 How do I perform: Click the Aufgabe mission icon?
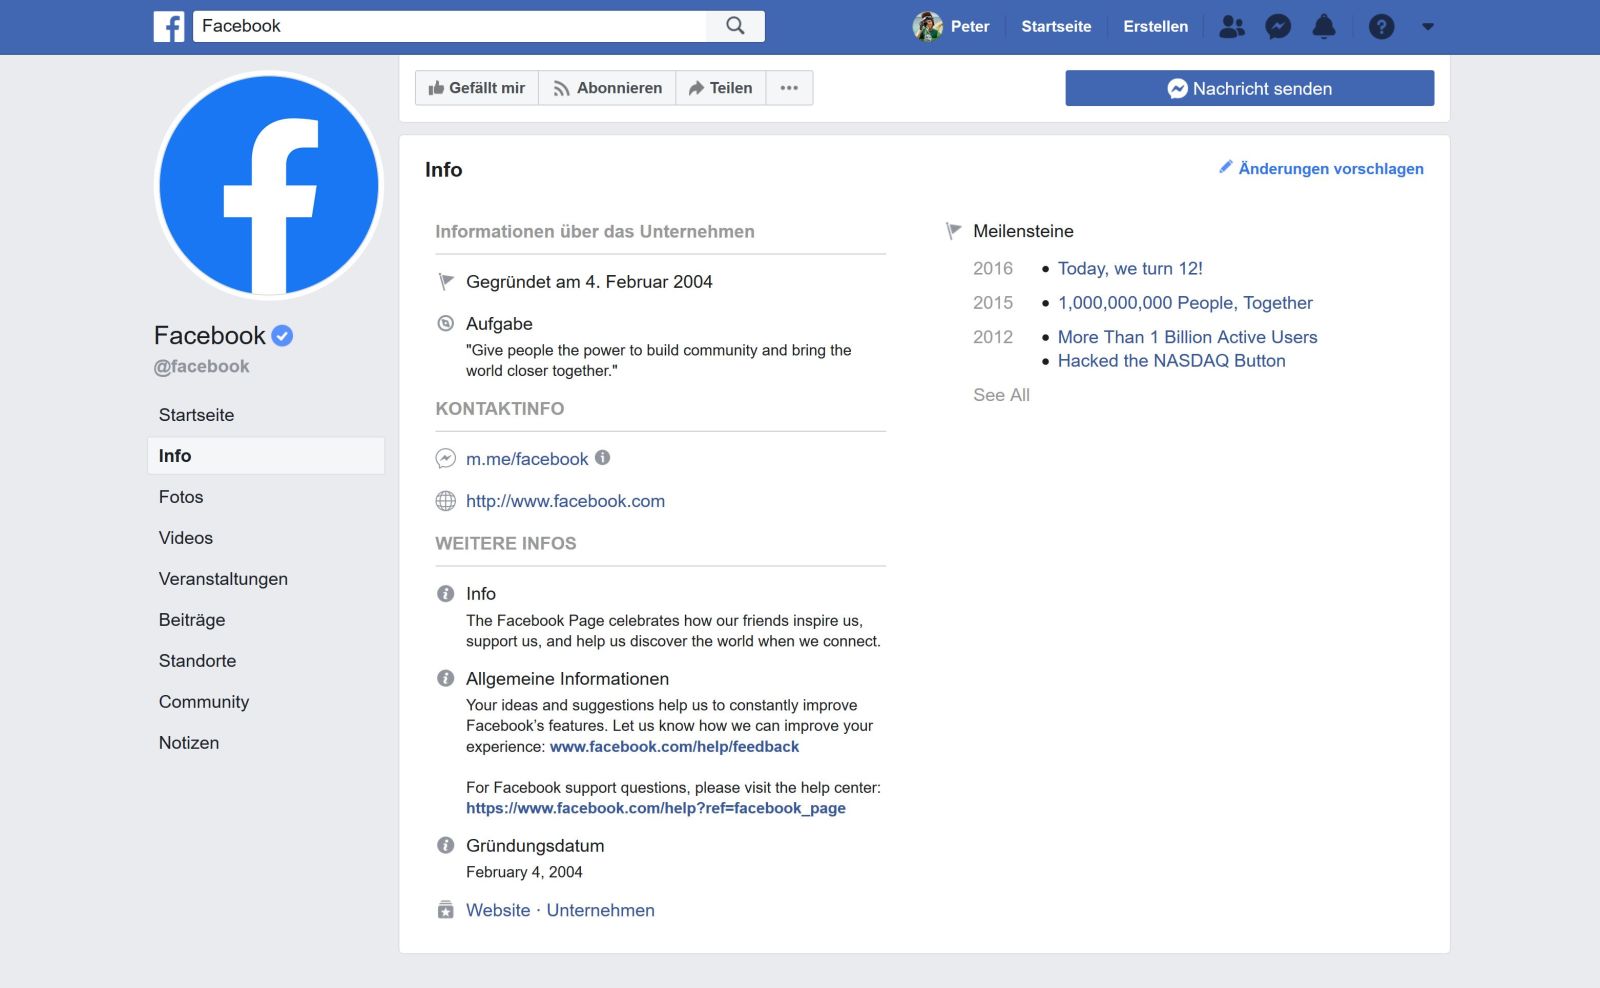tap(446, 323)
